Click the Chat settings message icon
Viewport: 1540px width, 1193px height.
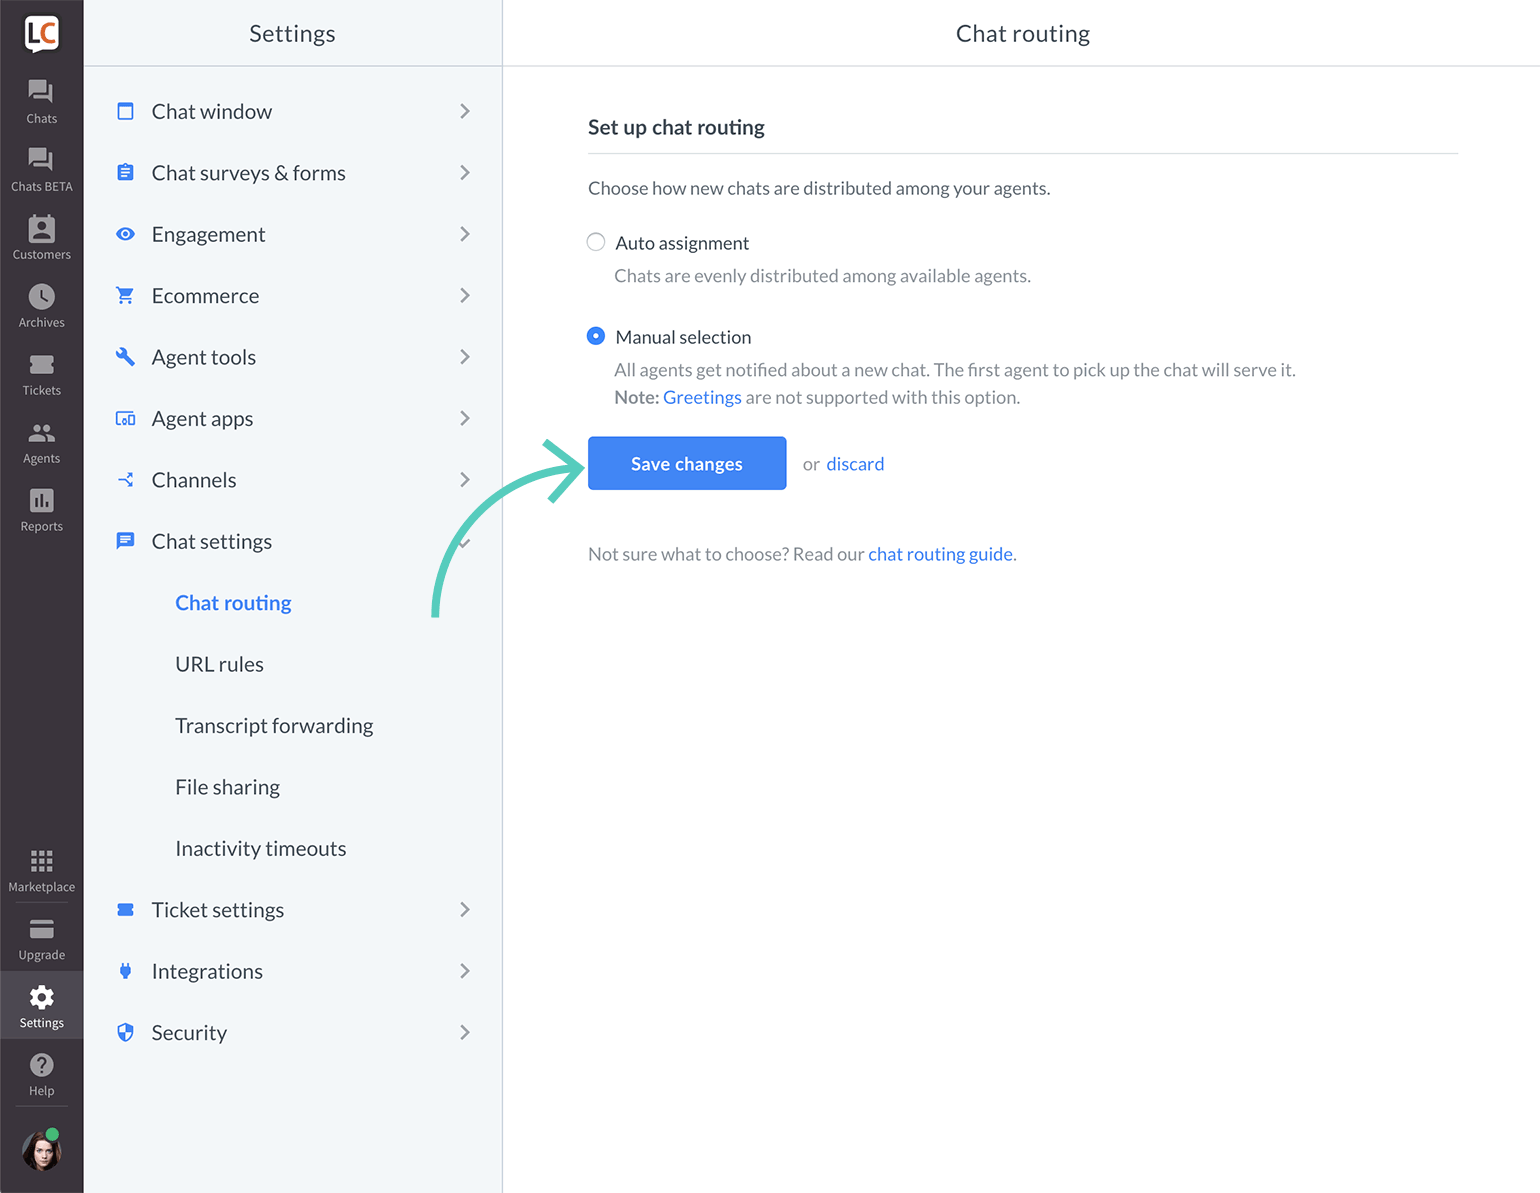[x=125, y=541]
